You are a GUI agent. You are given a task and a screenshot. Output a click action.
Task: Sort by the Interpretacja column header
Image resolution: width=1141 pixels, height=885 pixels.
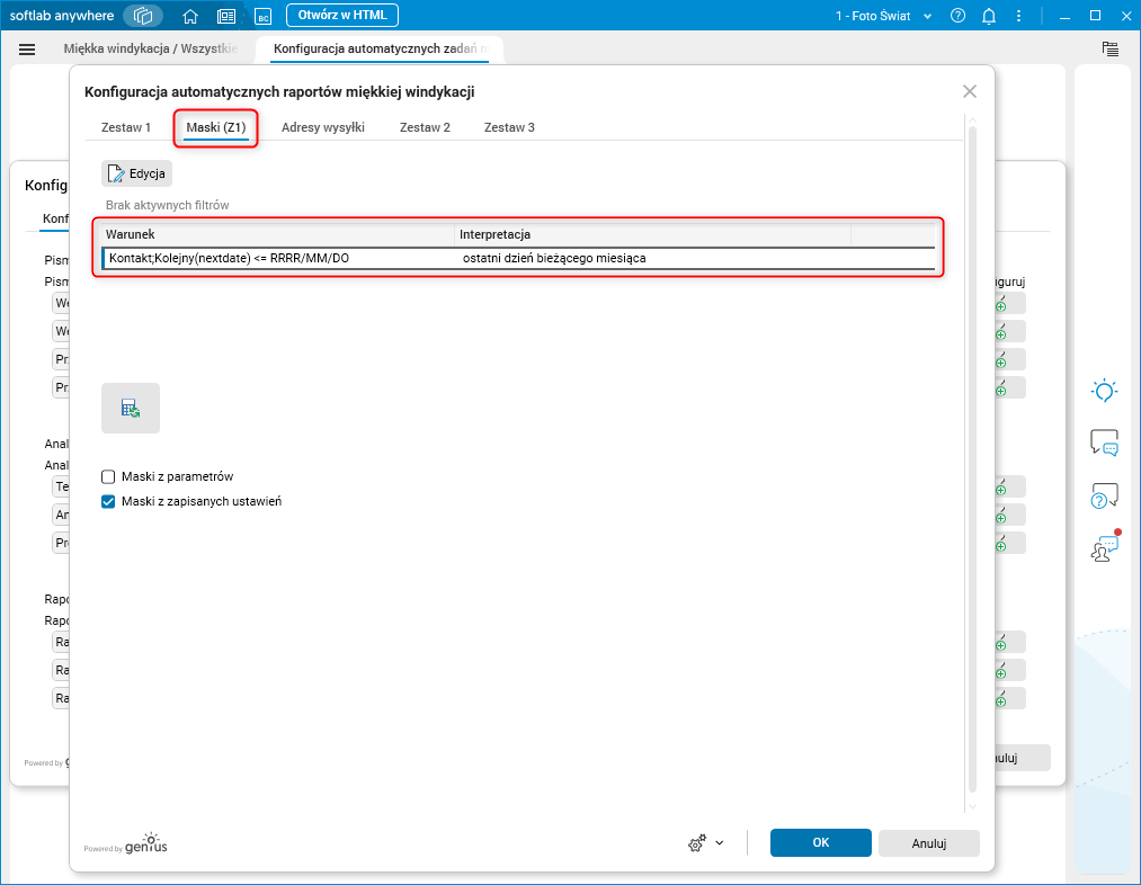point(653,234)
